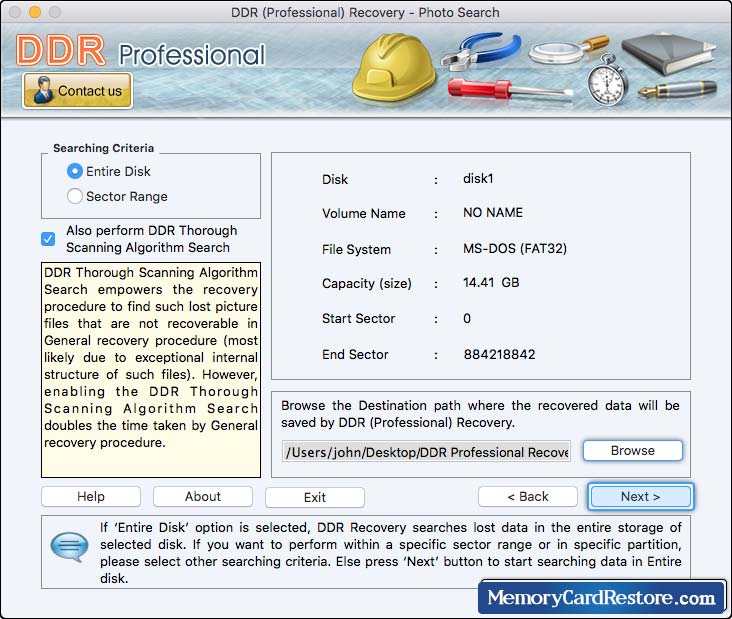This screenshot has width=732, height=619.
Task: Click the blue pliers icon in banner
Action: (x=481, y=52)
